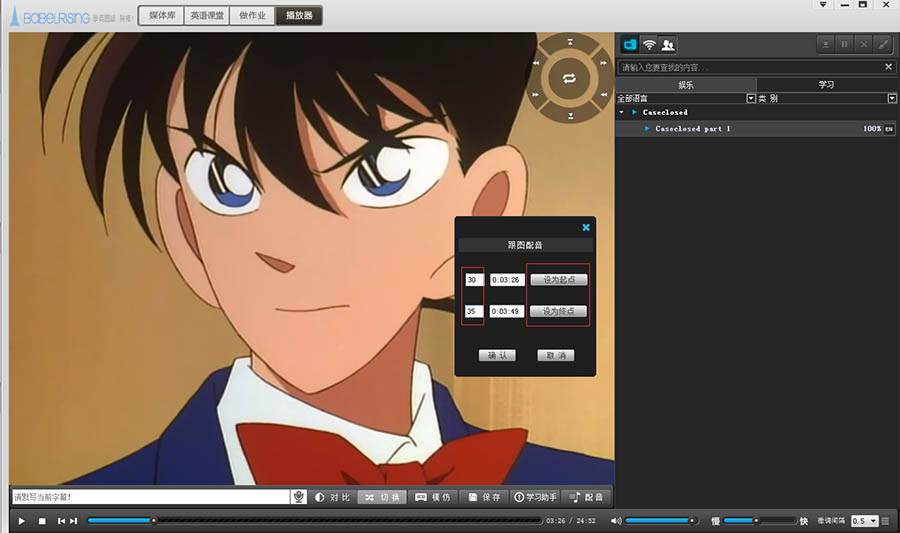Click the delete X icon in right panel toolbar
Screen dimensions: 900x533
coord(864,44)
